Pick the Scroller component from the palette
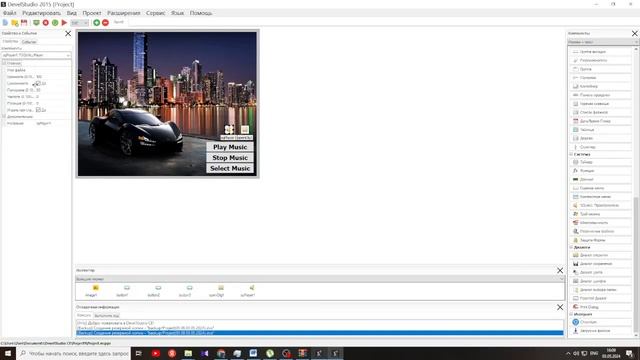Screen dimensions: 640x360 click(601, 147)
